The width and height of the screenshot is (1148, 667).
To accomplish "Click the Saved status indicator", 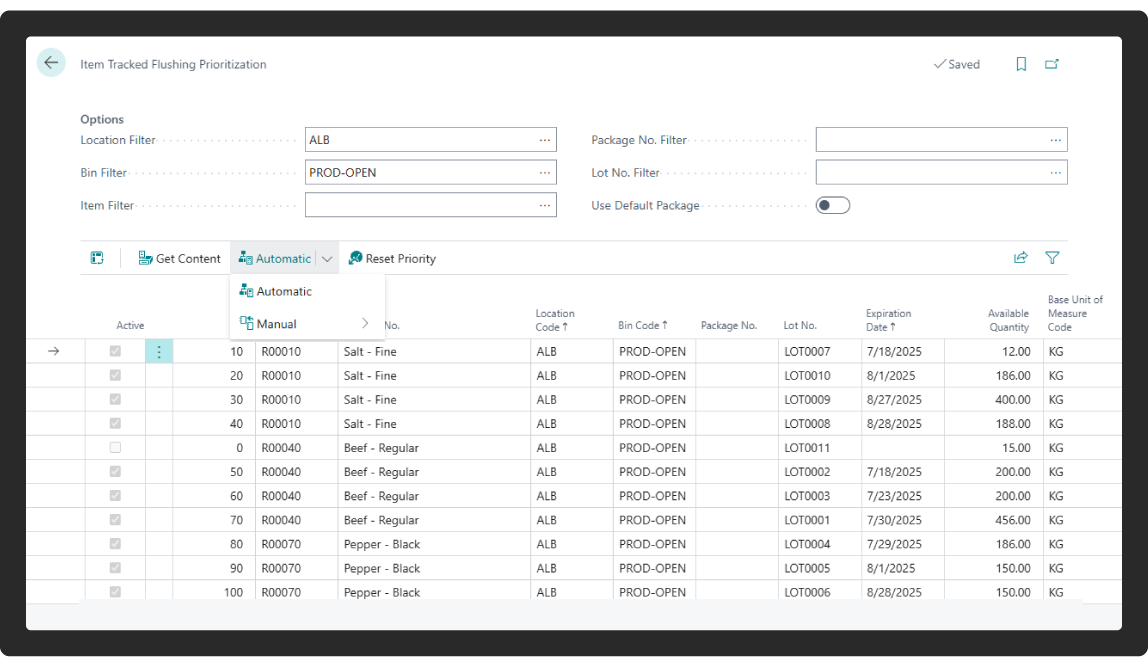I will pyautogui.click(x=956, y=64).
